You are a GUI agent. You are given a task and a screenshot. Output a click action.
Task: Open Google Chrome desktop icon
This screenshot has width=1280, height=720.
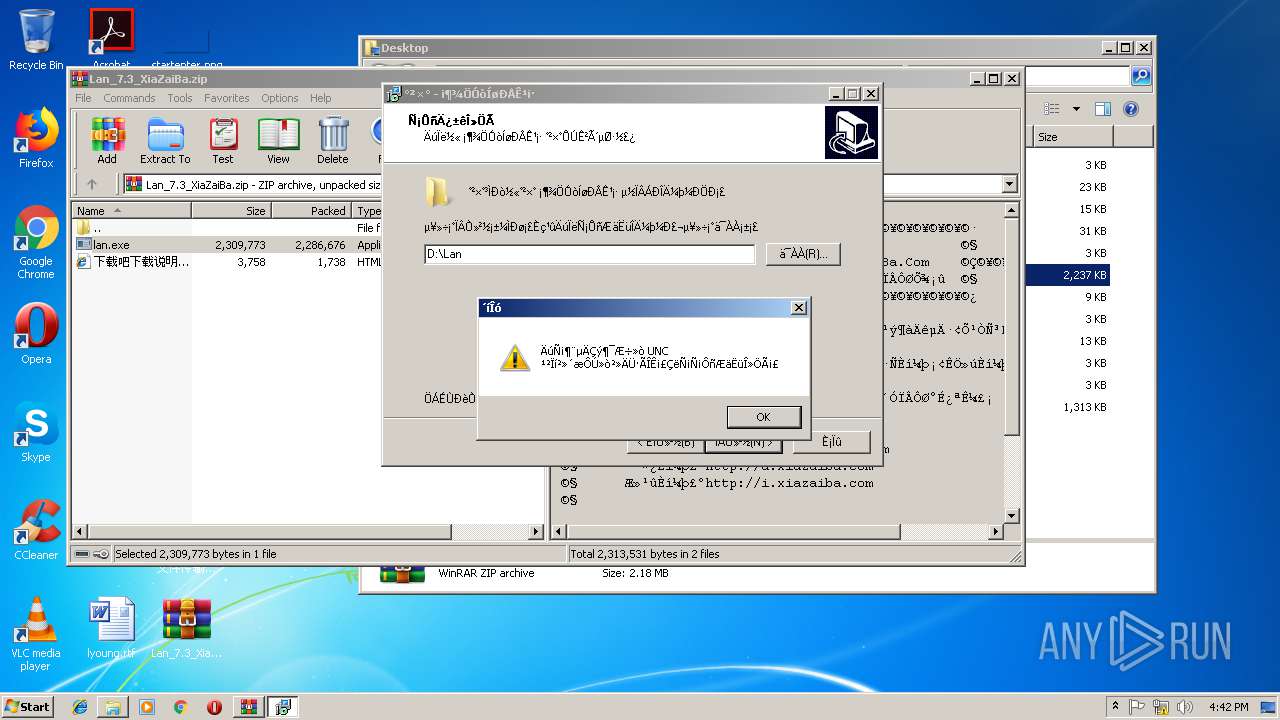tap(36, 243)
